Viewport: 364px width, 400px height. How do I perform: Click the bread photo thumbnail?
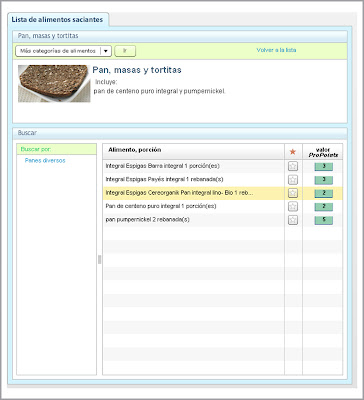click(x=54, y=83)
